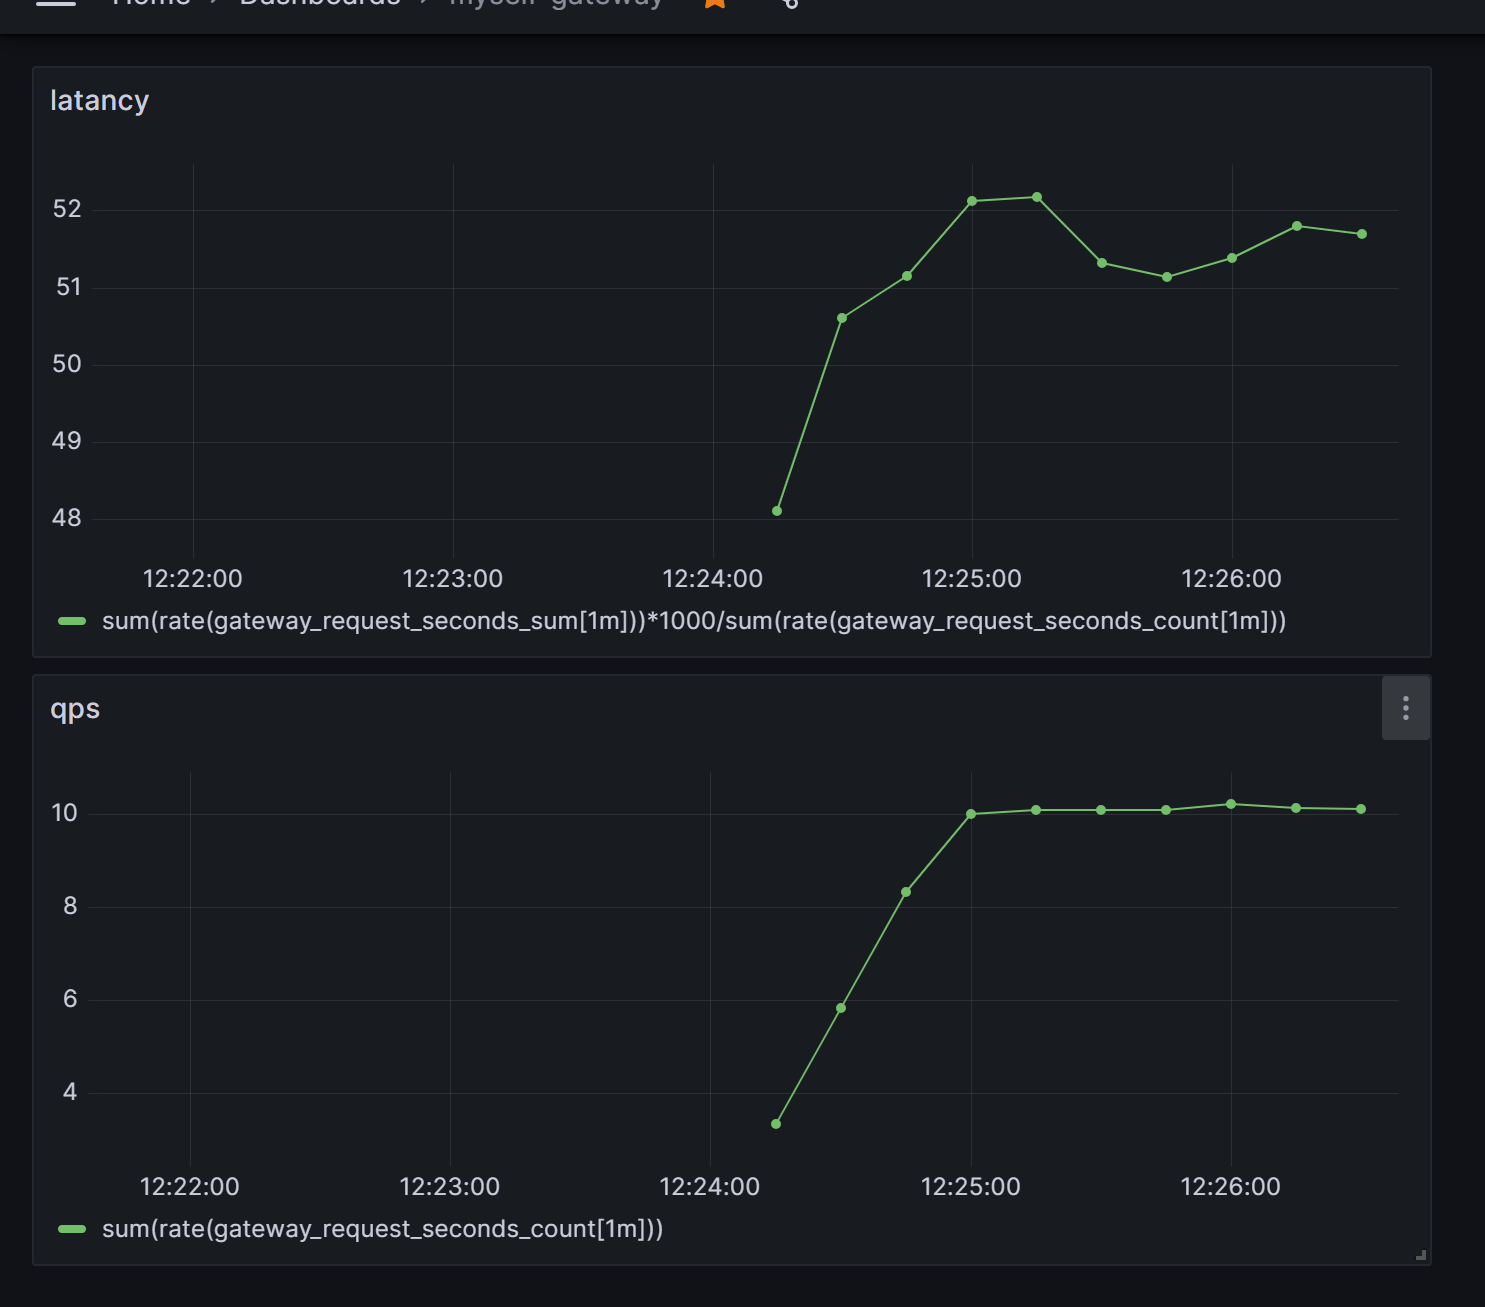Click the 51 label on latency y-axis
Image resolution: width=1485 pixels, height=1307 pixels.
[68, 287]
